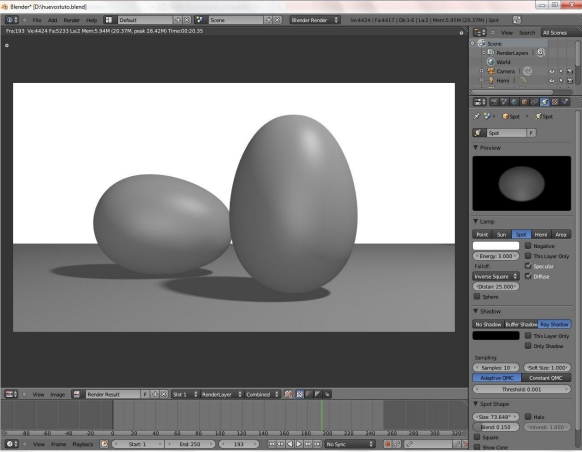The width and height of the screenshot is (582, 452).
Task: Open the Combined pass dropdown
Action: 262,394
